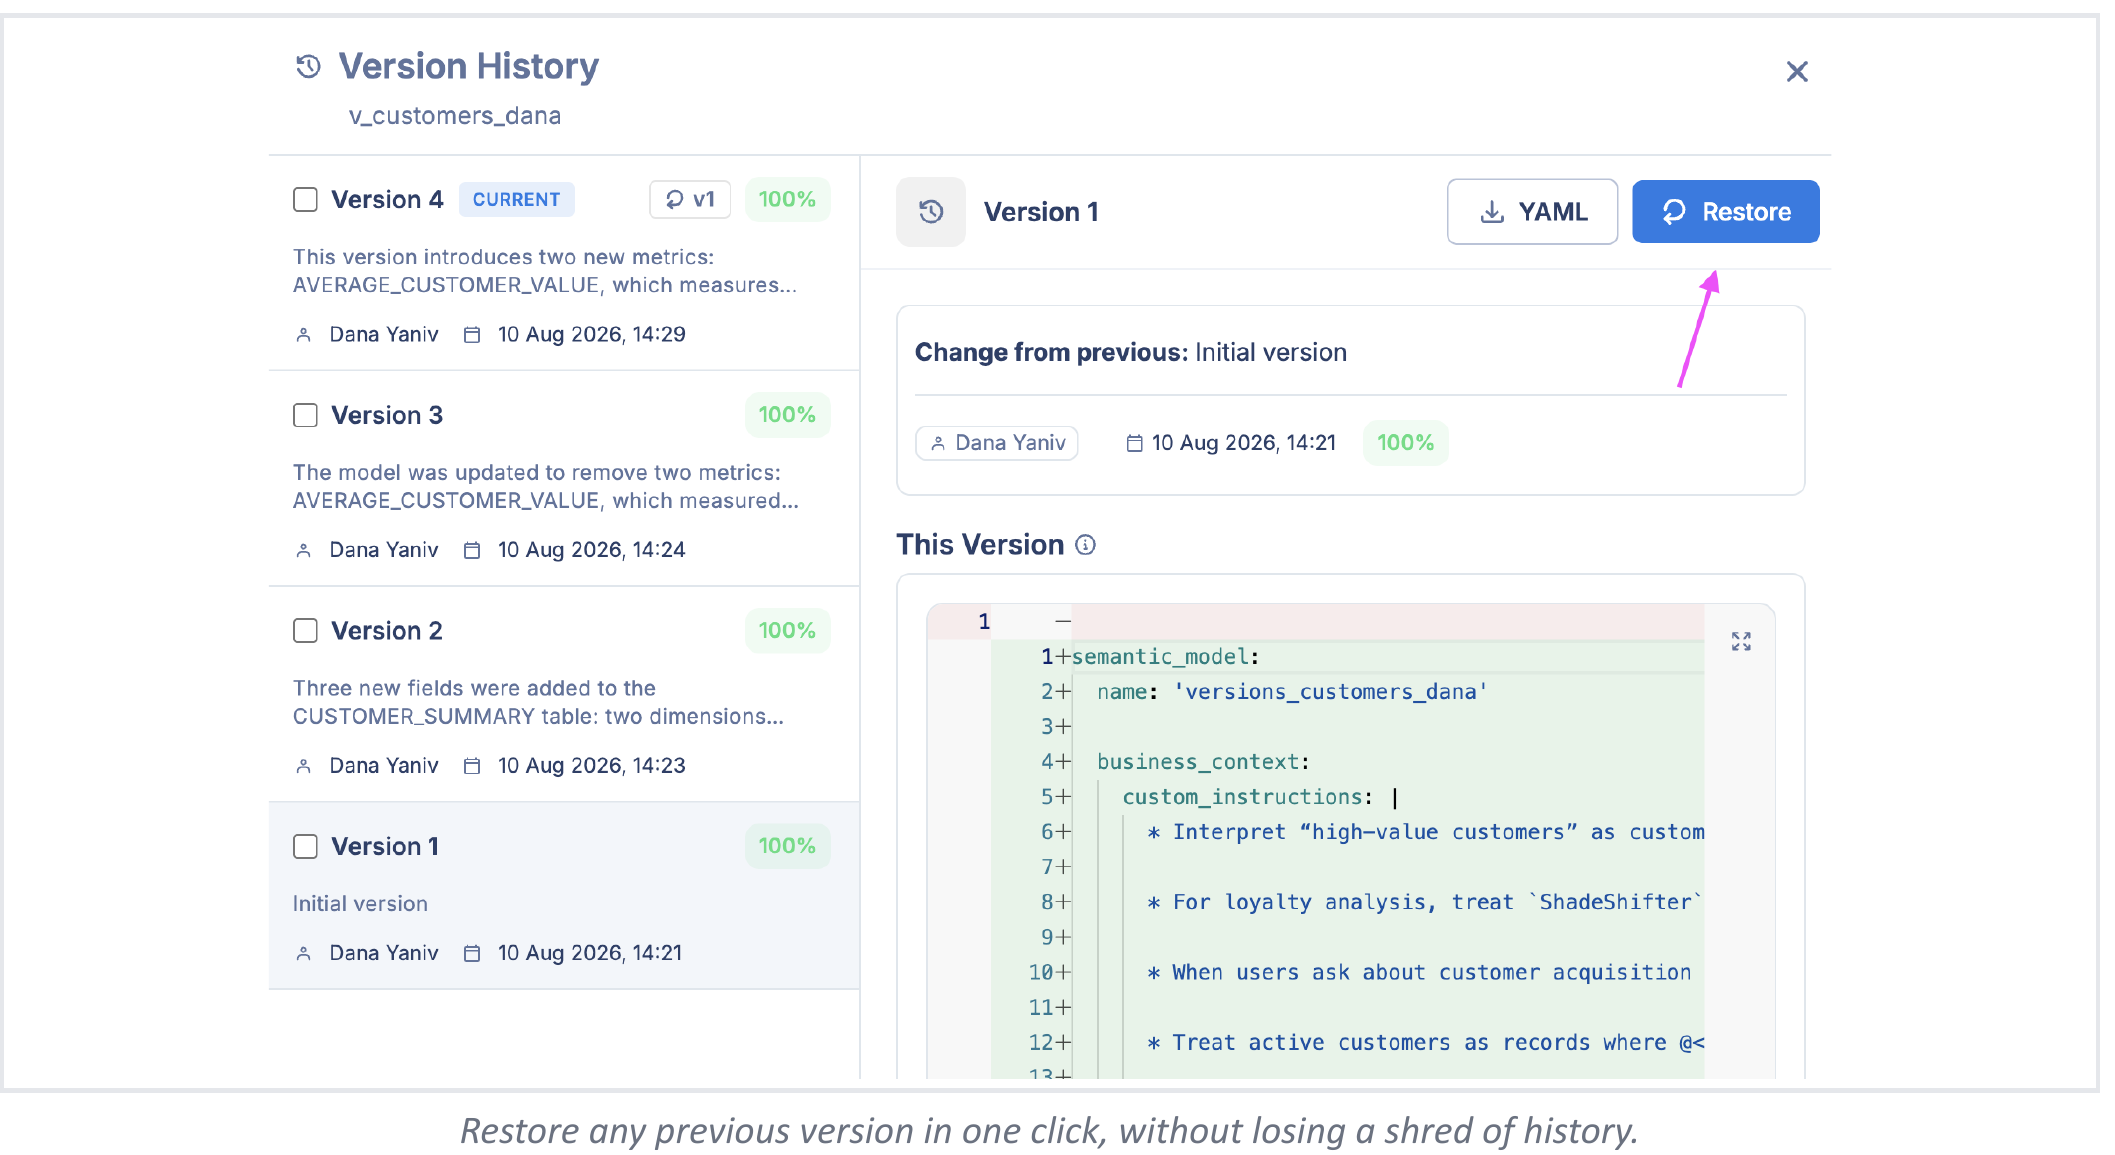Click the user icon on Version 3 row
The image size is (2115, 1155).
(304, 550)
